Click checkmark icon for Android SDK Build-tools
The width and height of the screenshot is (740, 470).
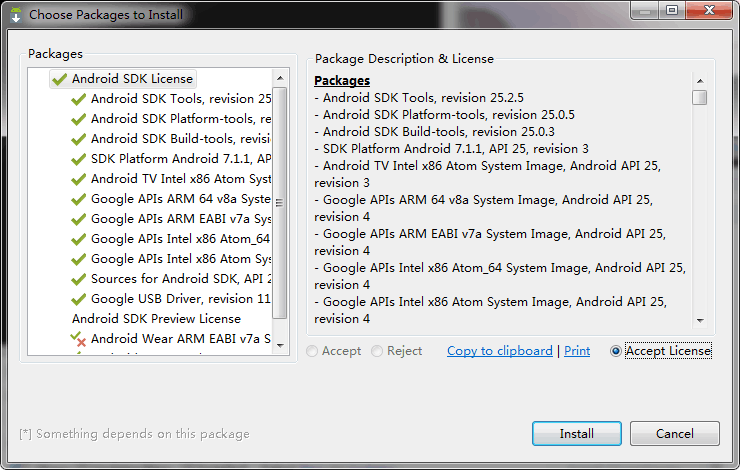[x=78, y=139]
